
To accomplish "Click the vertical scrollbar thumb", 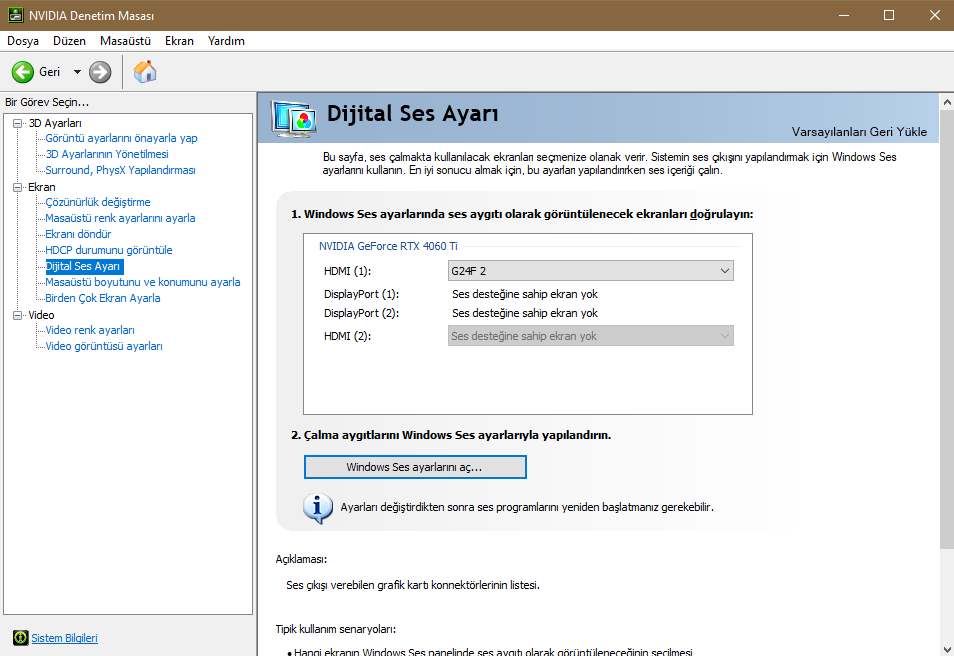I will 947,329.
